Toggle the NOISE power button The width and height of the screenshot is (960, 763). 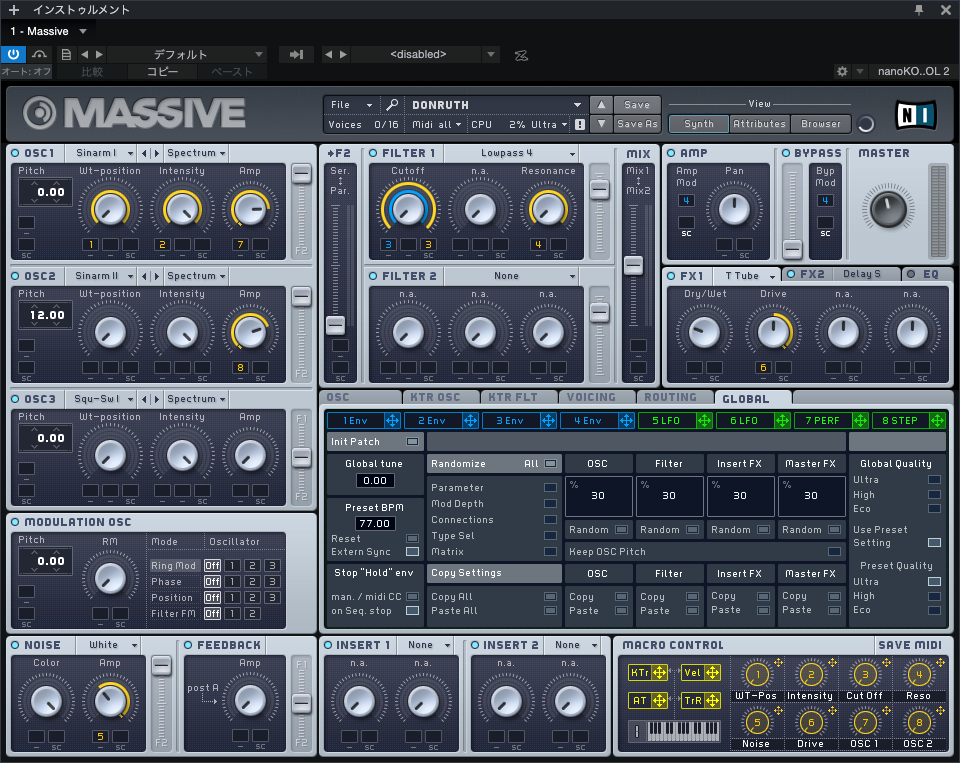coord(15,645)
